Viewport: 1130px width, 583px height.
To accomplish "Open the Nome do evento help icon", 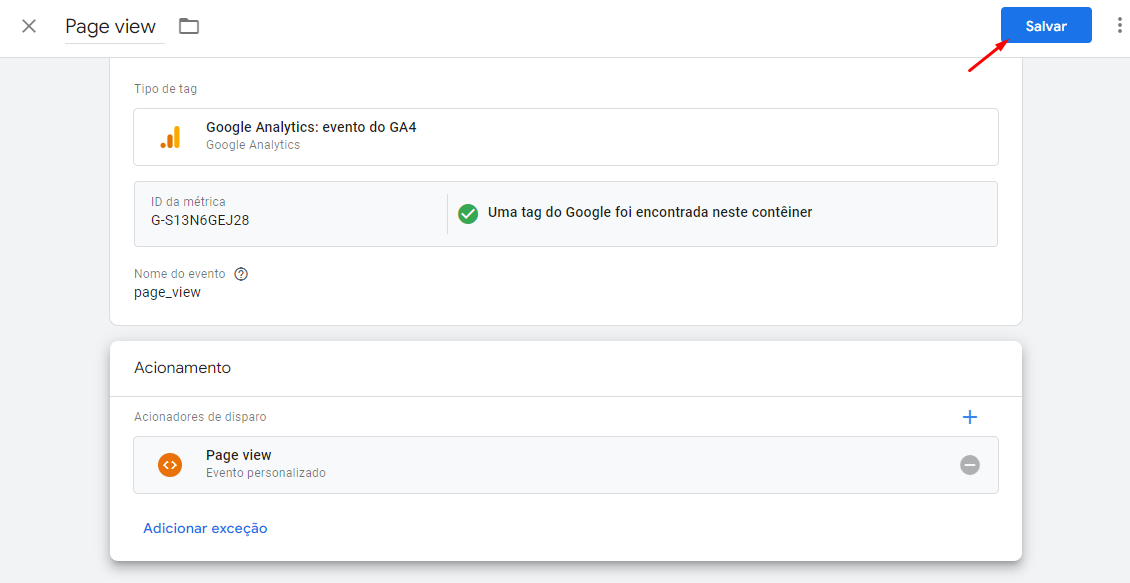I will [241, 274].
